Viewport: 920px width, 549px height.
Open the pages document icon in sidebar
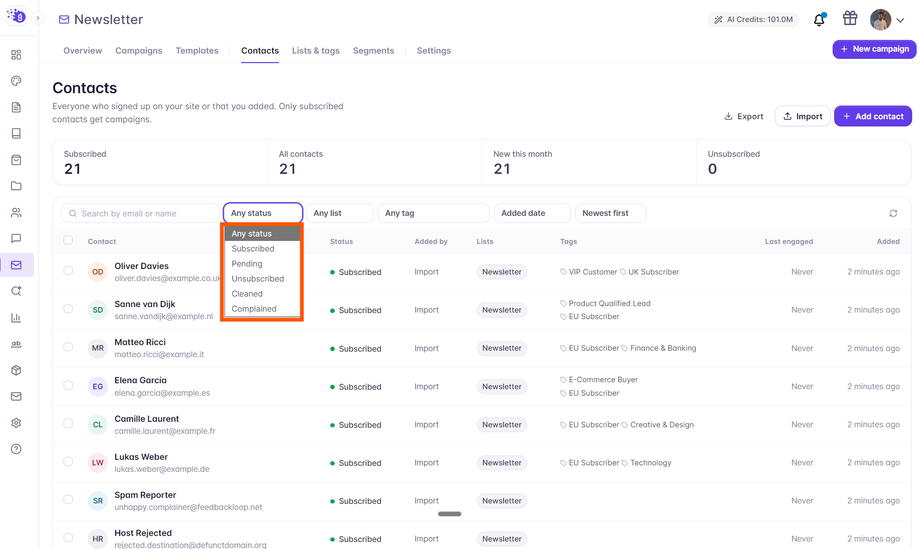click(16, 107)
